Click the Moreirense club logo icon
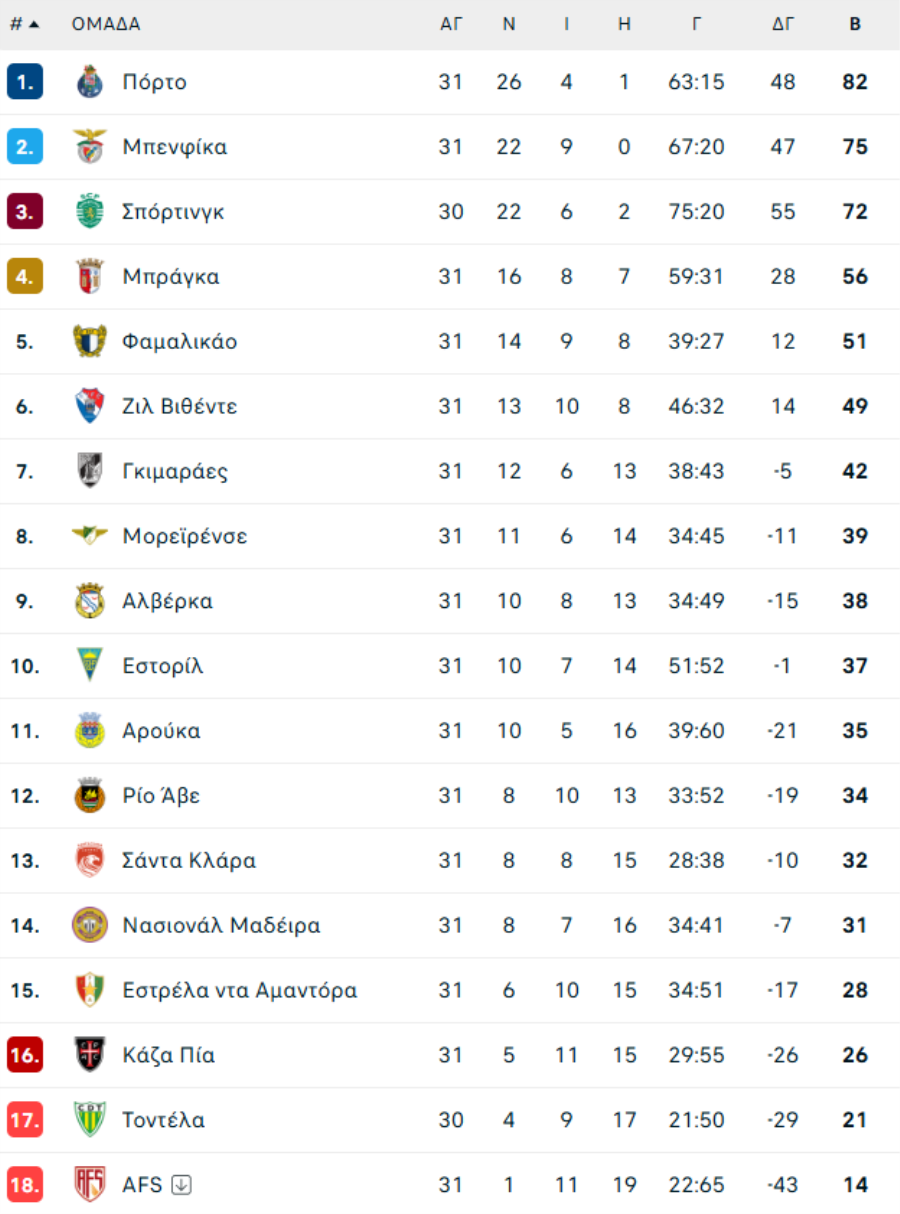This screenshot has height=1214, width=900. [x=90, y=536]
